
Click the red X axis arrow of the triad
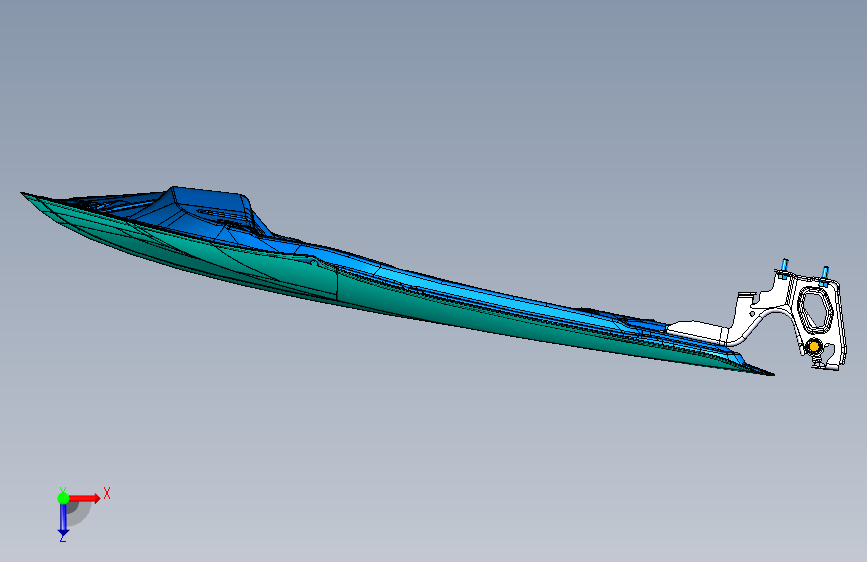[84, 498]
